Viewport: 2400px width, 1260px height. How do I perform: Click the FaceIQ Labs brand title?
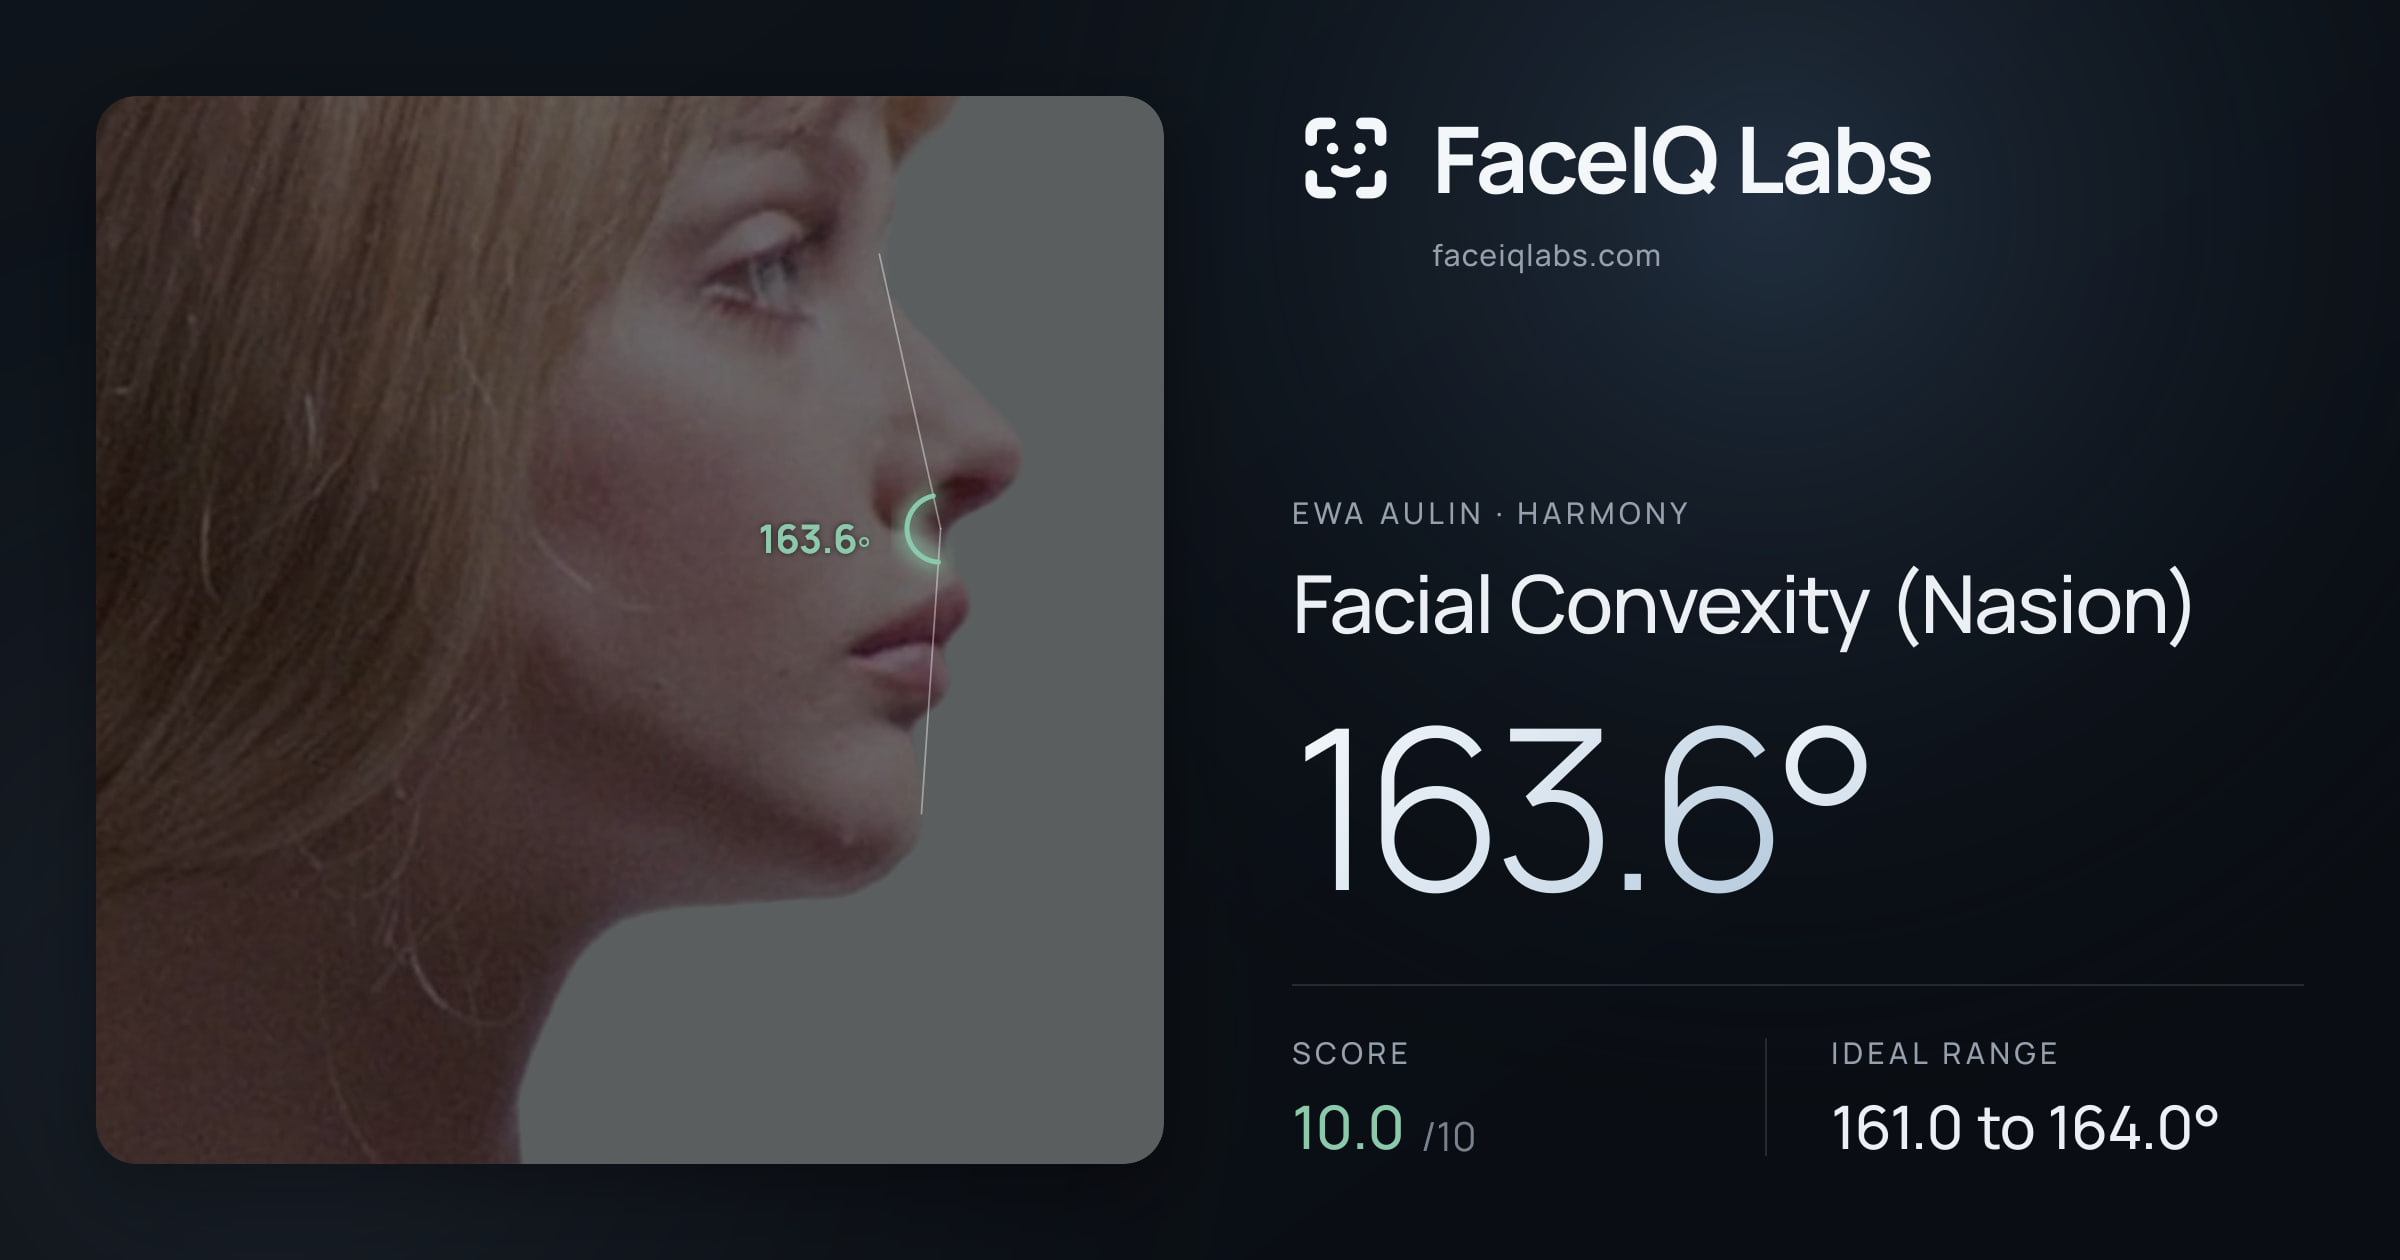[1682, 160]
